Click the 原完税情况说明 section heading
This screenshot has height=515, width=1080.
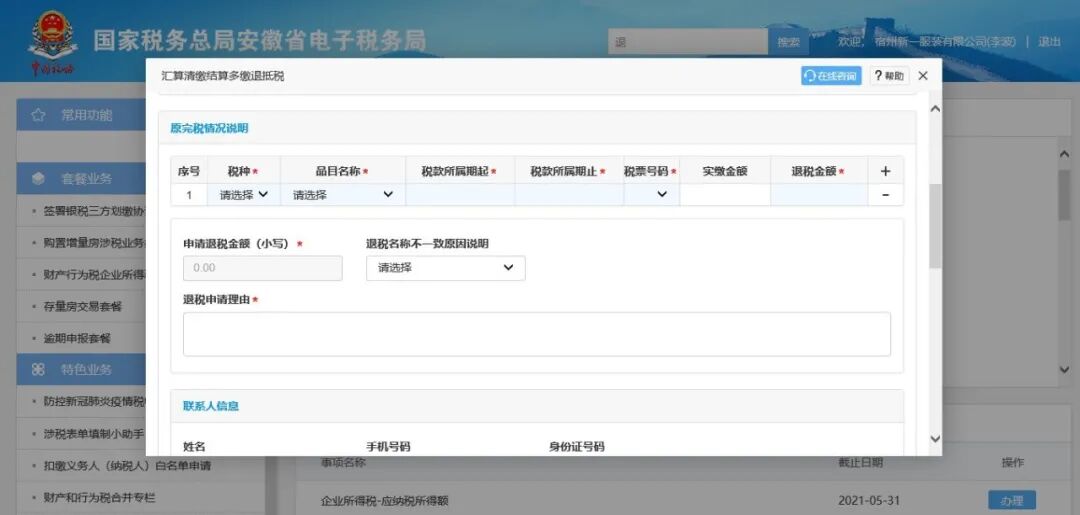pyautogui.click(x=209, y=128)
